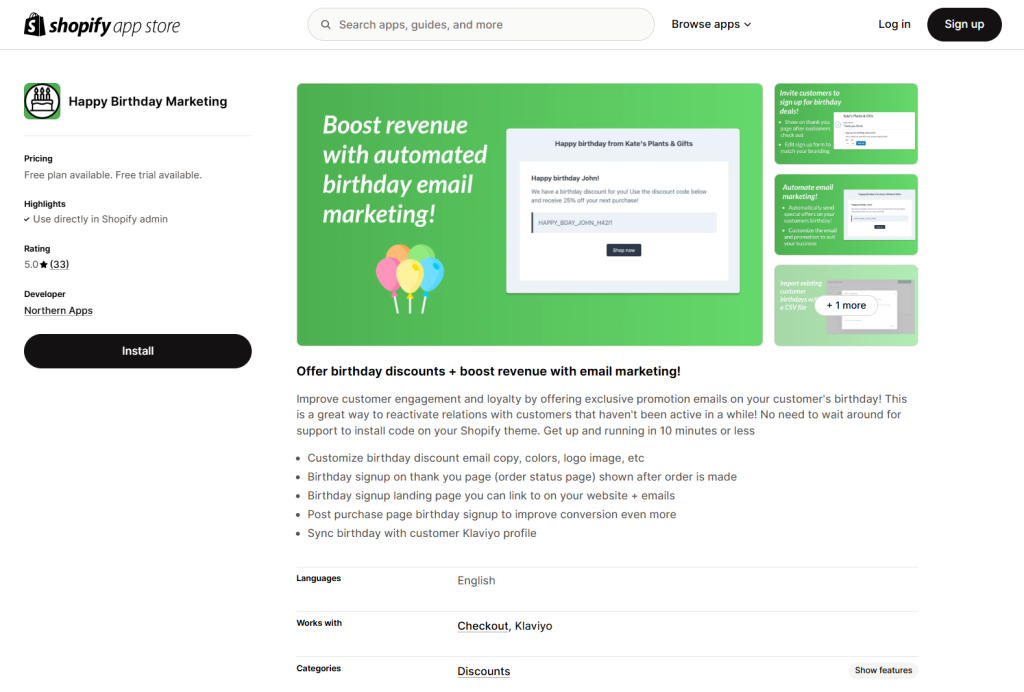Open the Checkout works-with link
The height and width of the screenshot is (692, 1024).
pos(483,626)
